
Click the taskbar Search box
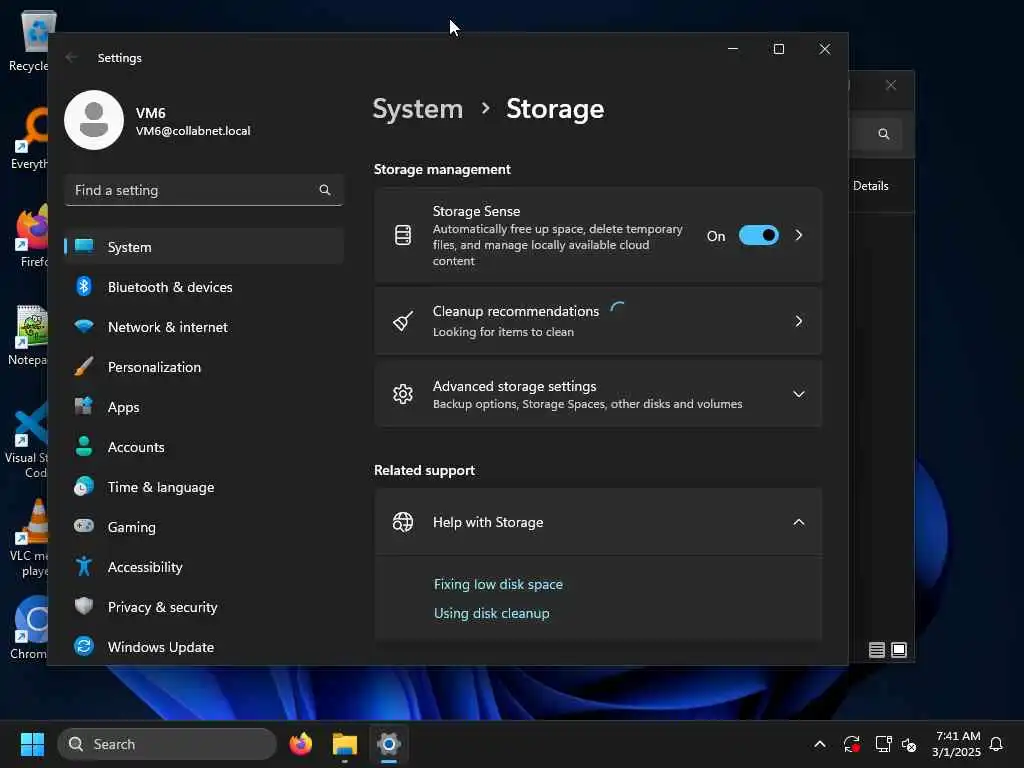[167, 744]
